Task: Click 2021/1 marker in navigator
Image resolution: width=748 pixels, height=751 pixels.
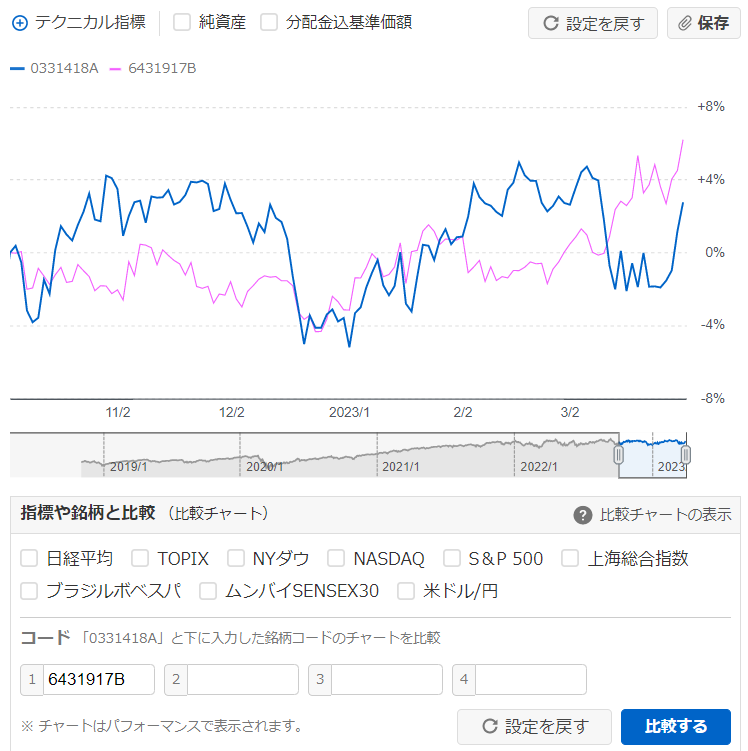Action: point(400,467)
